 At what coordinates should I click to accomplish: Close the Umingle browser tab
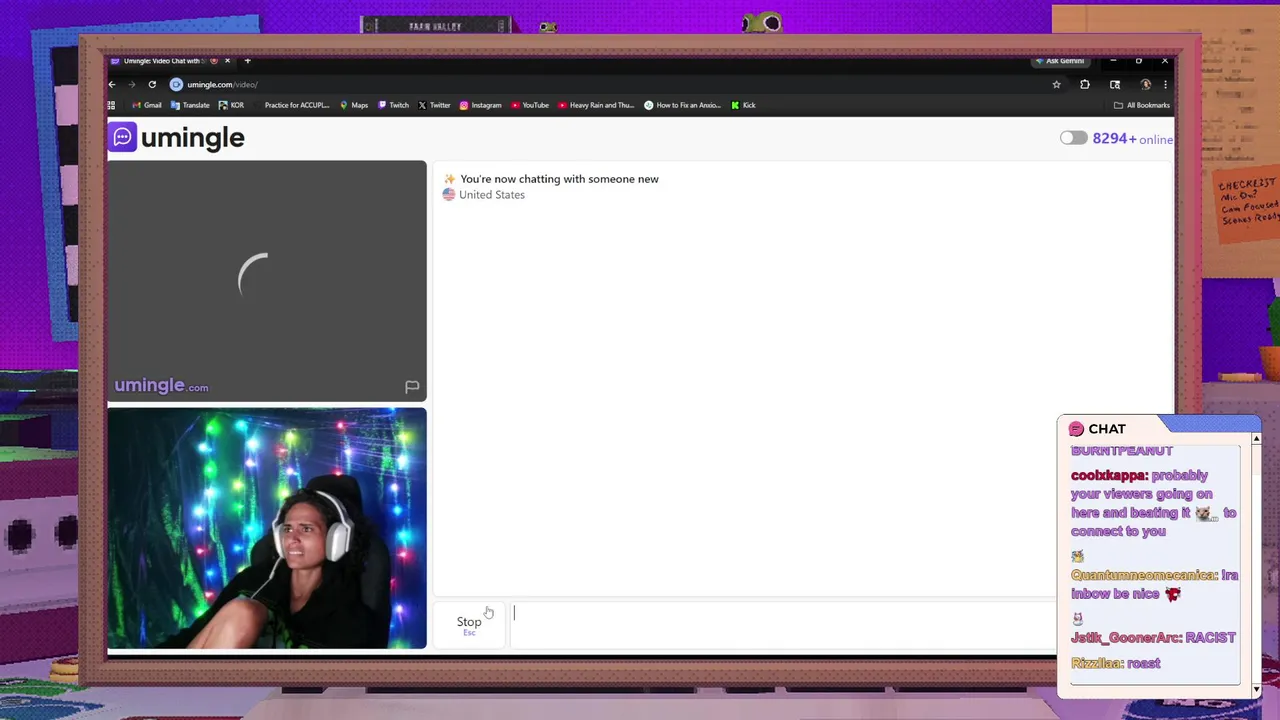(x=227, y=61)
